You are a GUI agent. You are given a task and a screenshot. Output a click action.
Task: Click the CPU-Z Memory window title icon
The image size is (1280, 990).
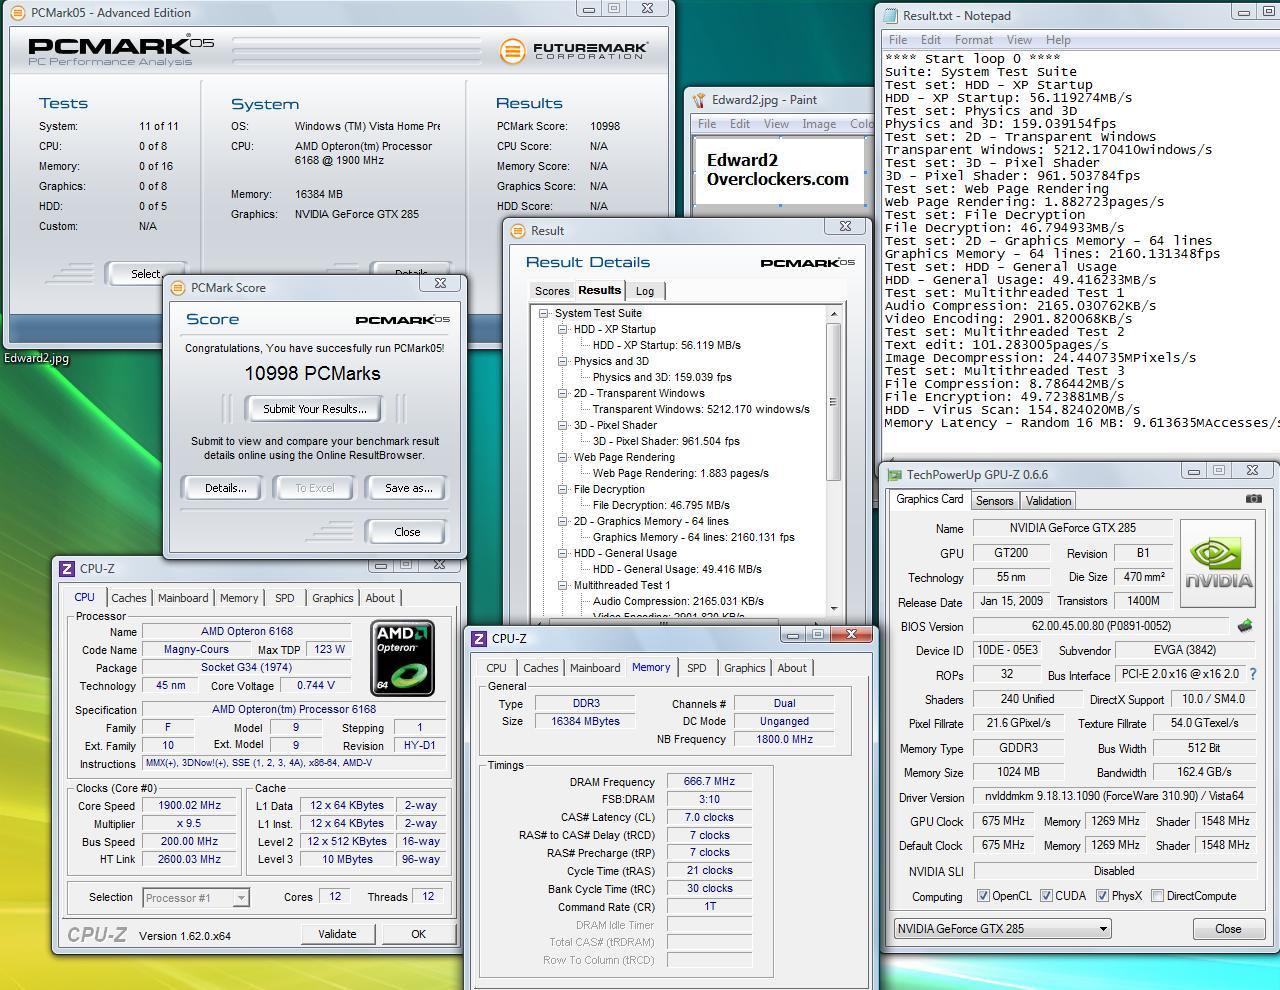tap(479, 638)
